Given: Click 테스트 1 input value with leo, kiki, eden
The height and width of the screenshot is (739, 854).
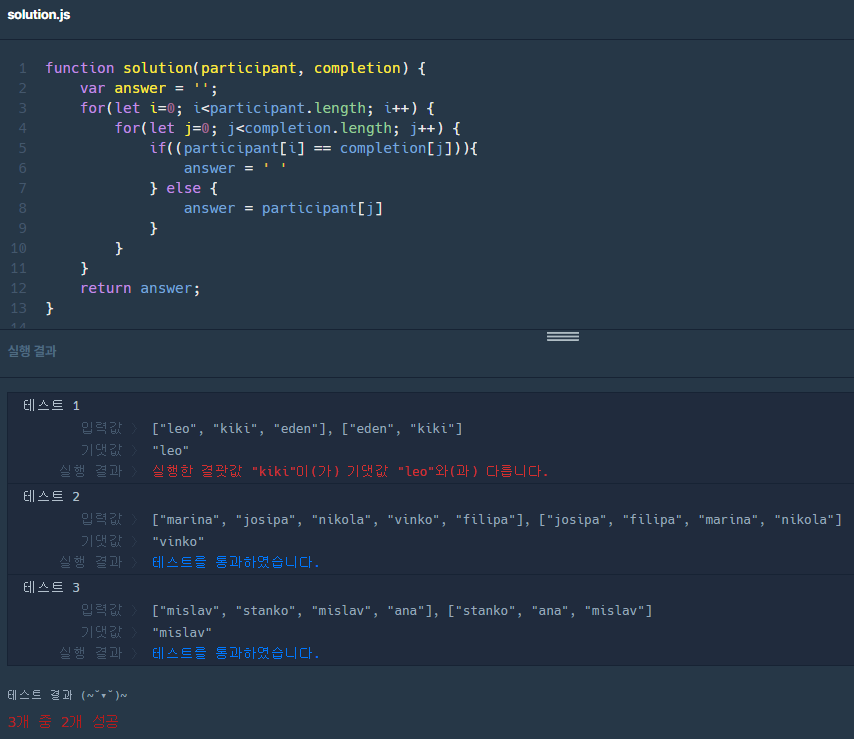Looking at the screenshot, I should pos(307,429).
